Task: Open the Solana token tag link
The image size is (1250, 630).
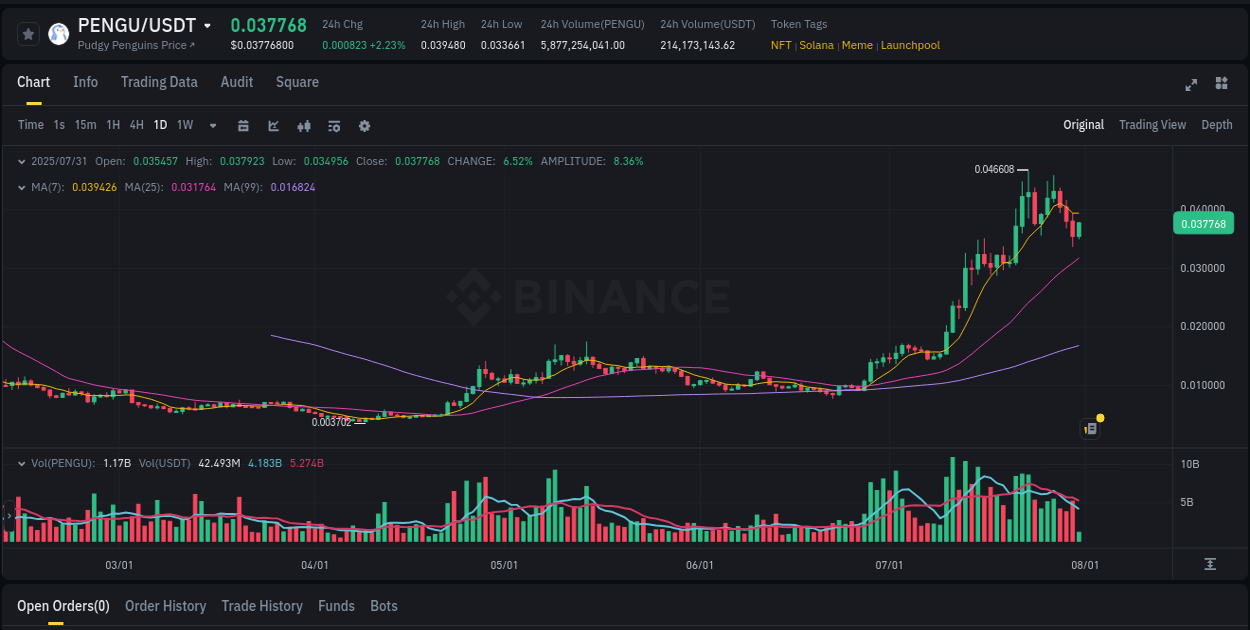Action: tap(816, 45)
